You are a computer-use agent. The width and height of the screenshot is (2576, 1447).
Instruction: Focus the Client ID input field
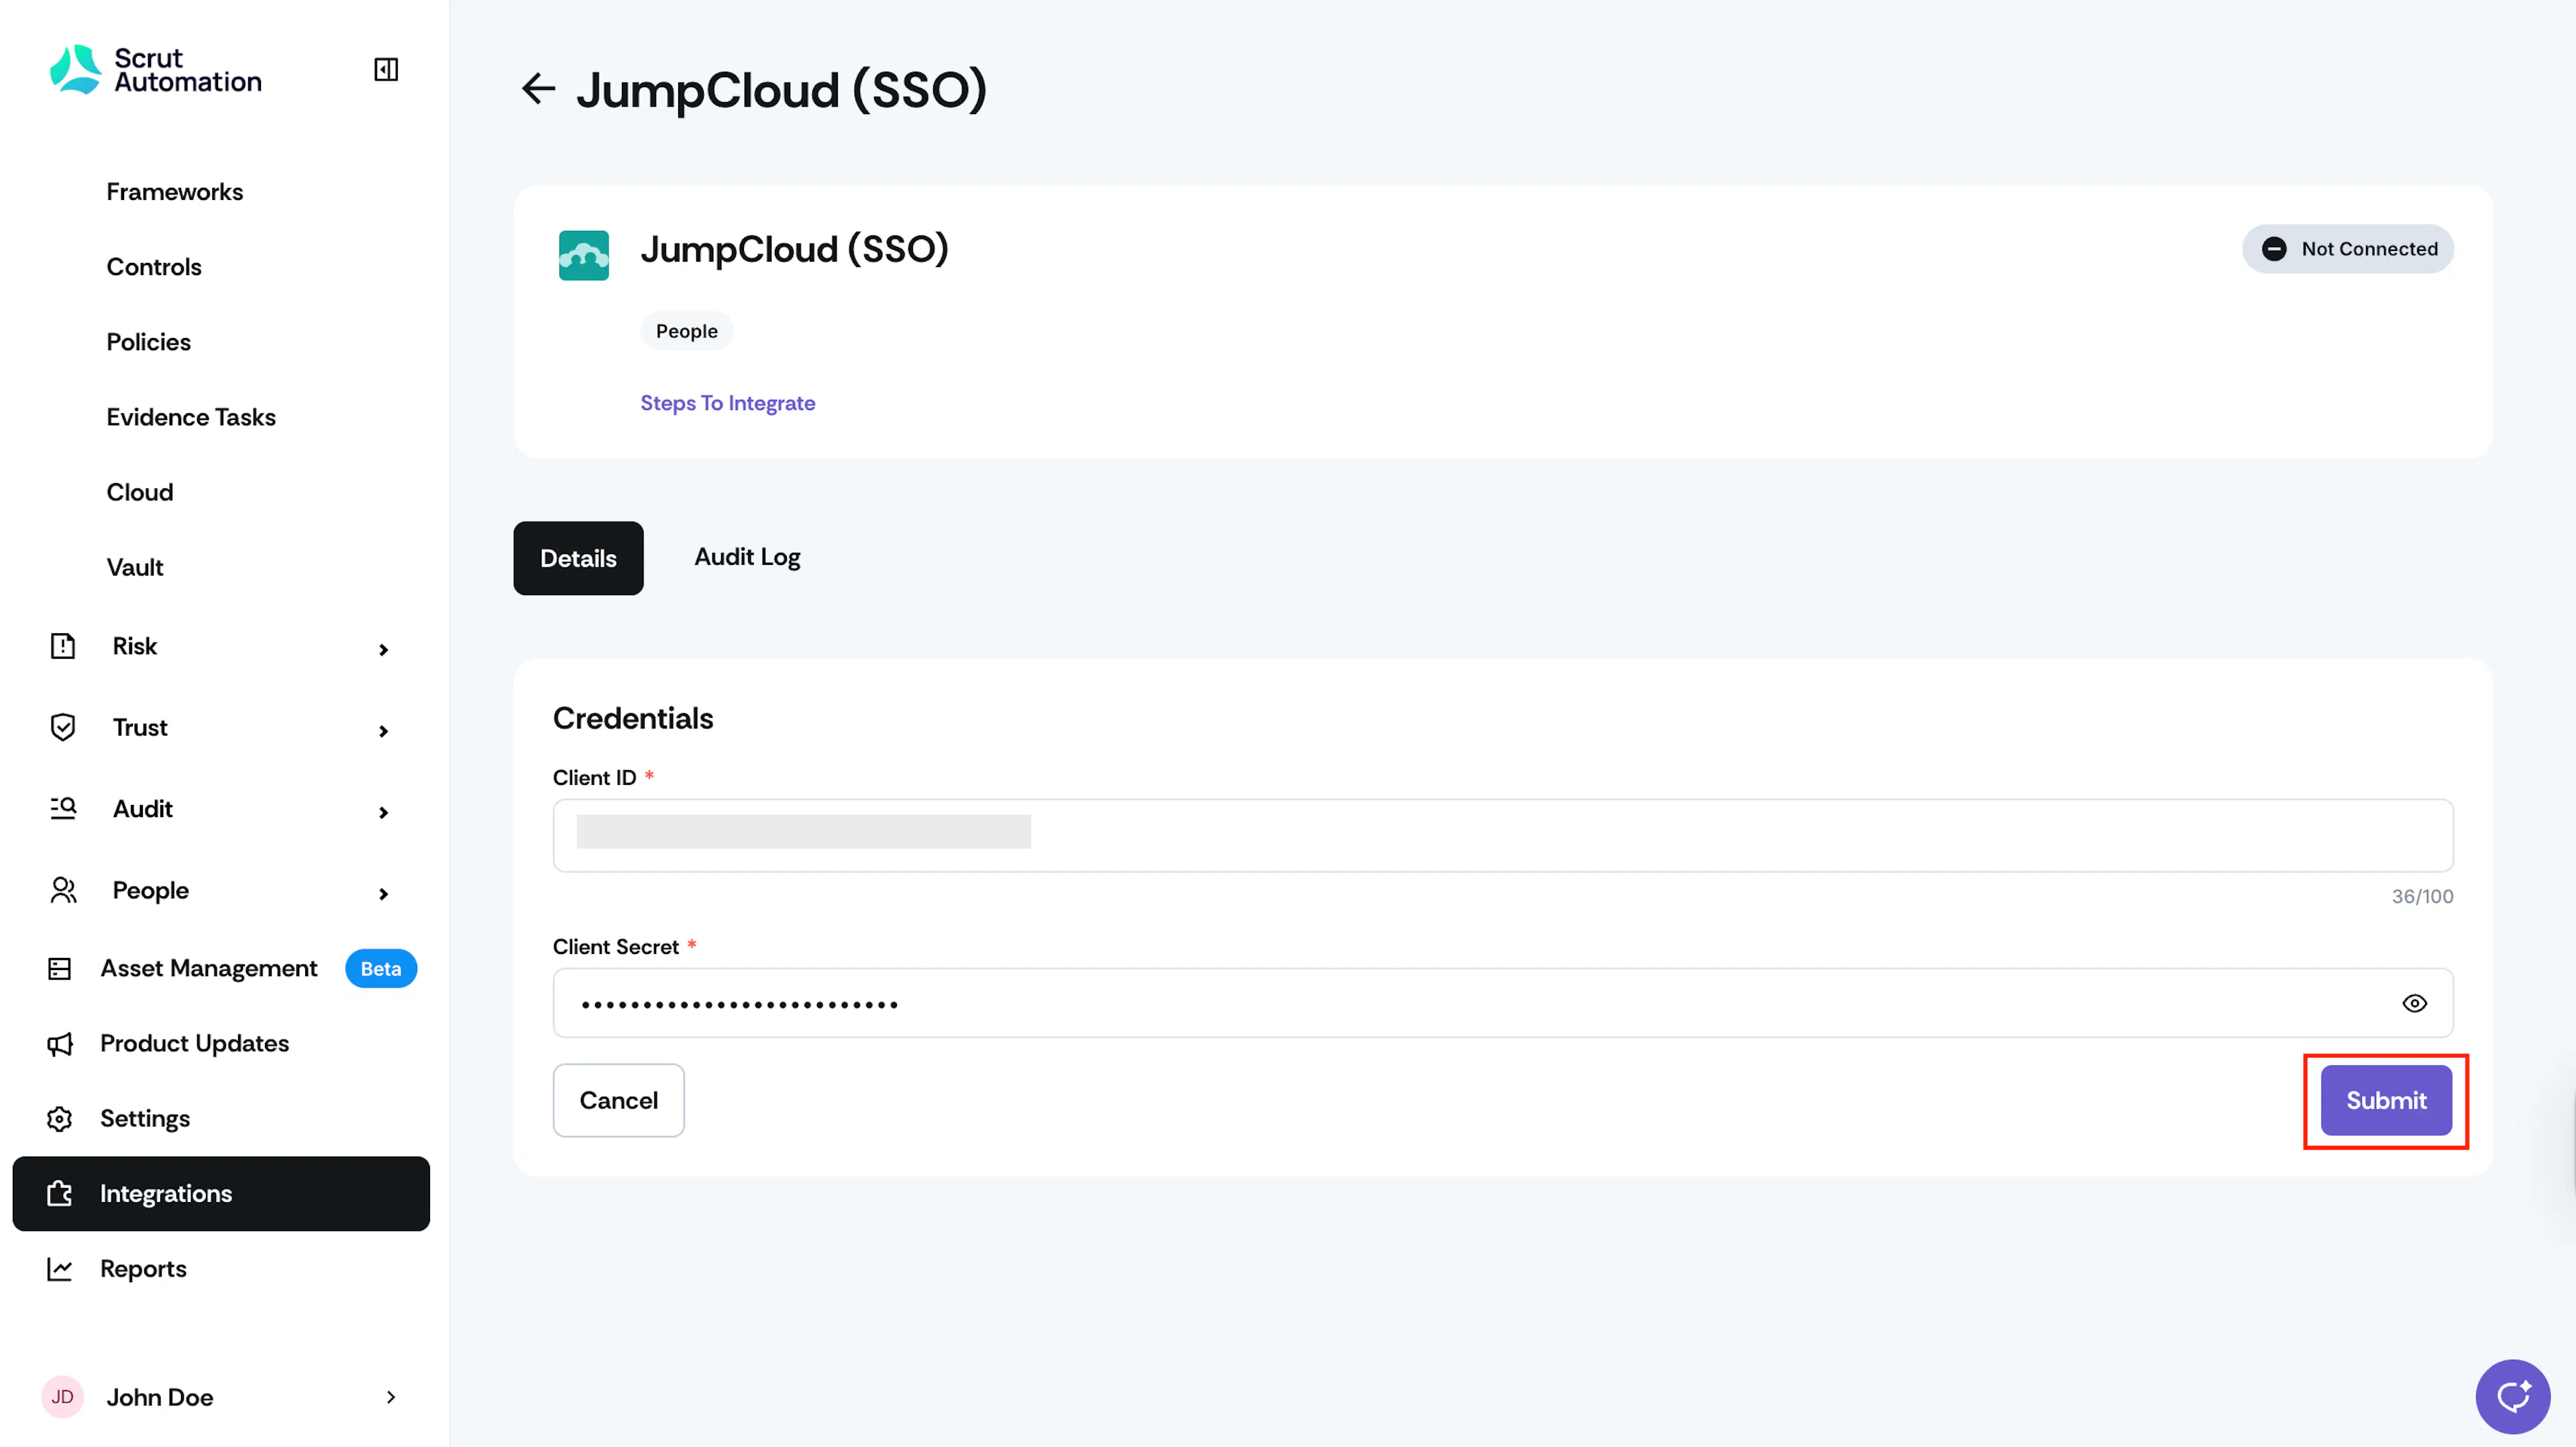pos(1502,835)
